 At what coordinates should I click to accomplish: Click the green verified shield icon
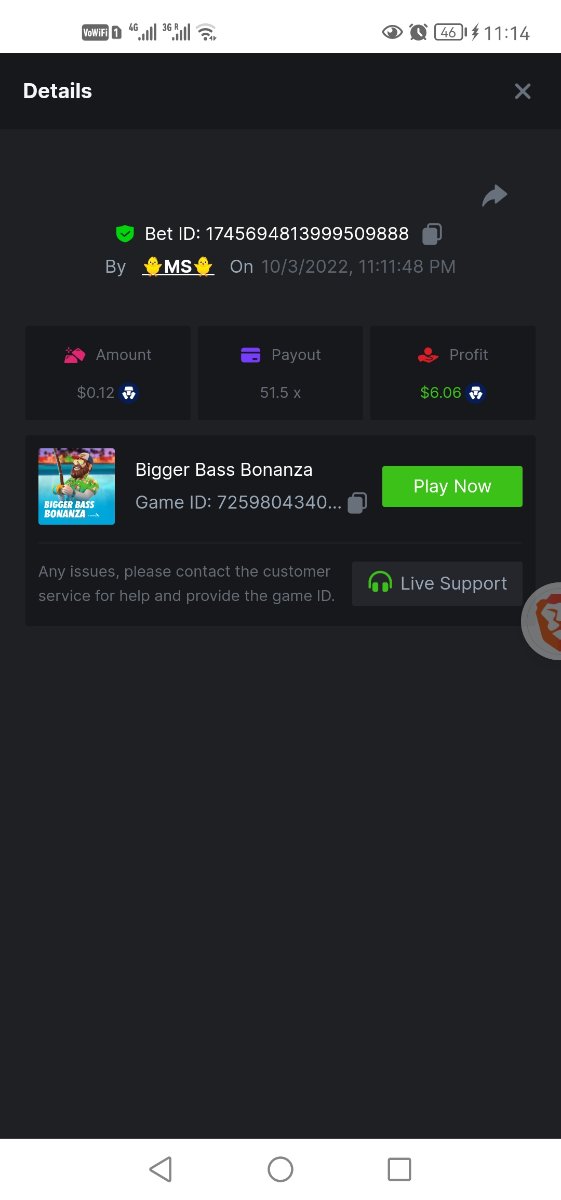(x=125, y=234)
